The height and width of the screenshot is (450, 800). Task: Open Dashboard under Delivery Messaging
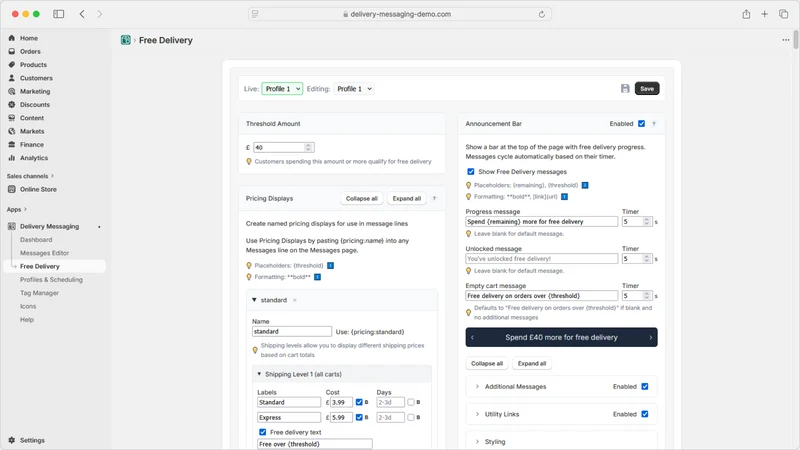point(36,240)
